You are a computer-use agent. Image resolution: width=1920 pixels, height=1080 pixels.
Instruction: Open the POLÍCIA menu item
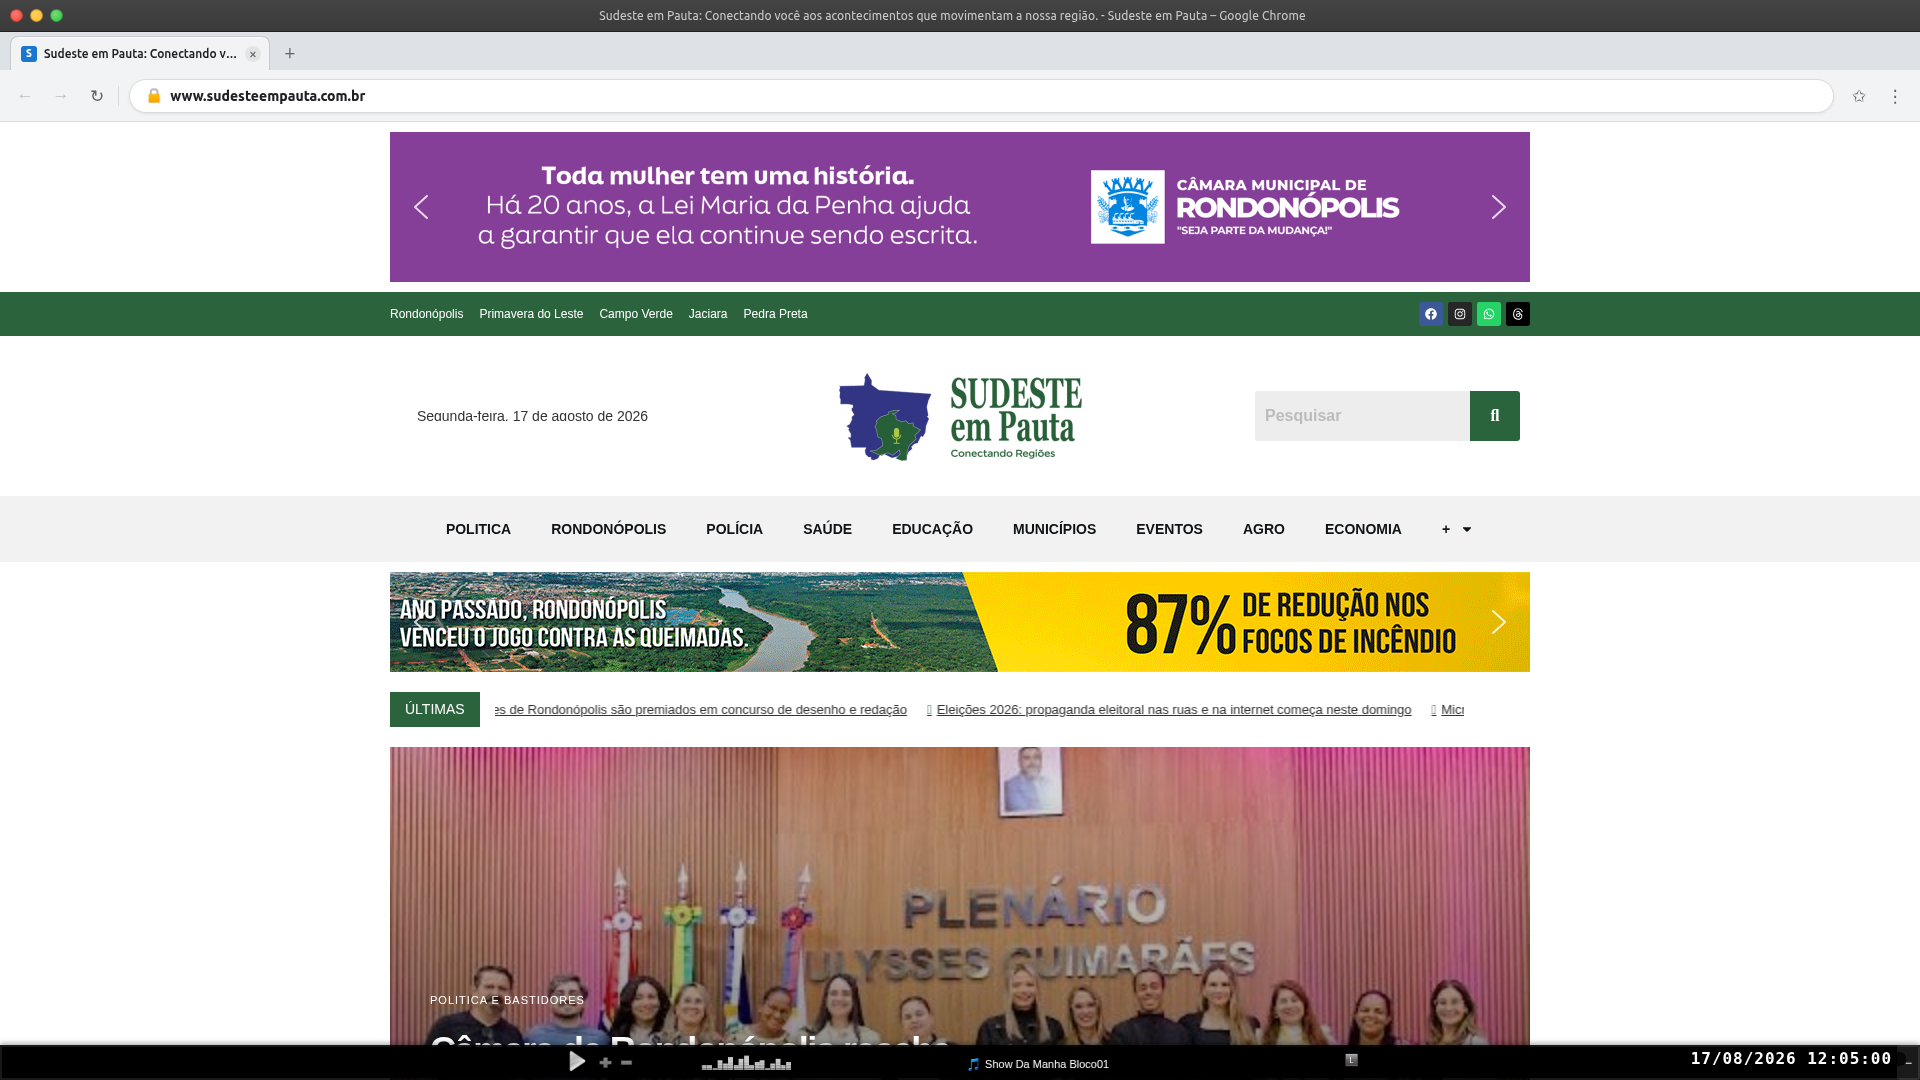pyautogui.click(x=734, y=529)
